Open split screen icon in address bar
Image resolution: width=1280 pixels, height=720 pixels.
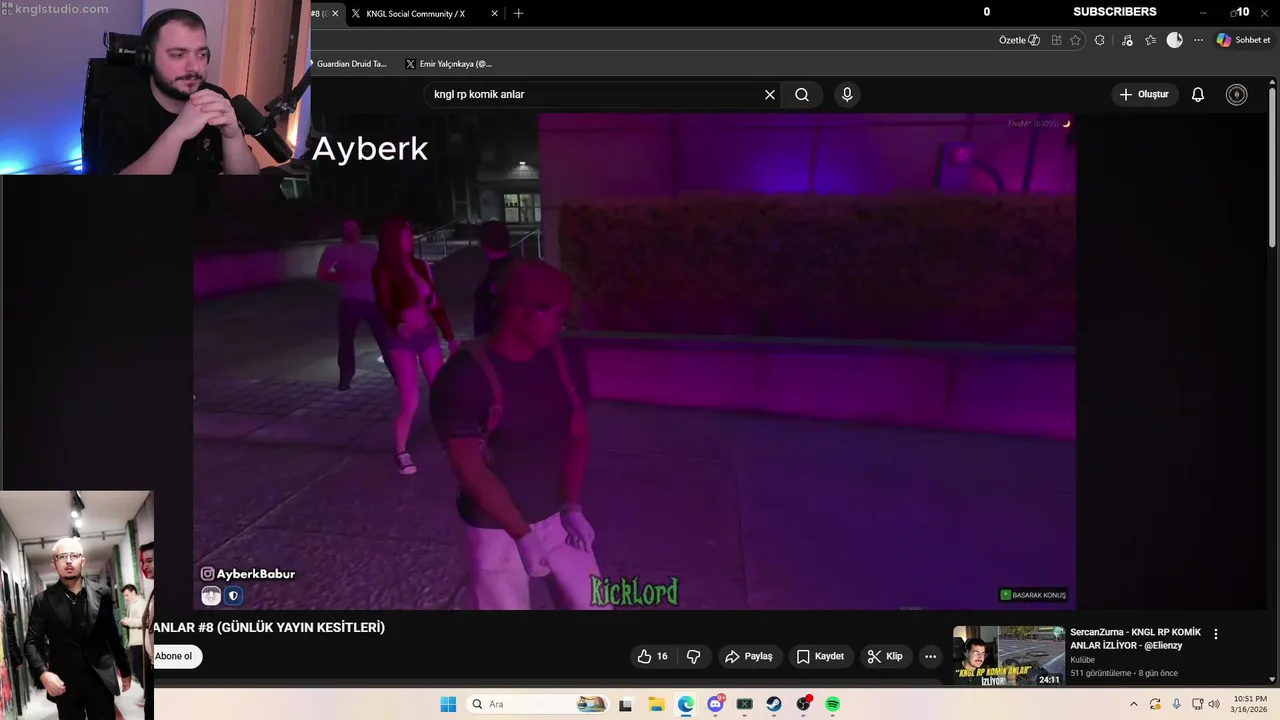coord(1056,40)
